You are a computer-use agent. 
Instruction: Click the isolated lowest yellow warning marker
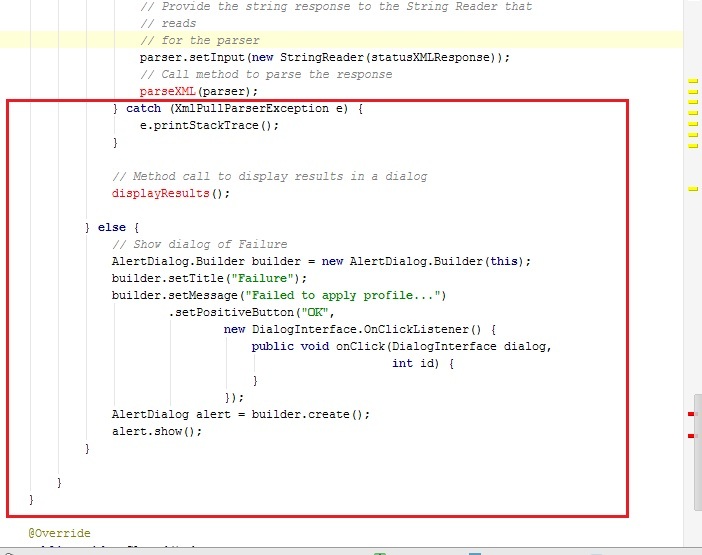(x=692, y=188)
